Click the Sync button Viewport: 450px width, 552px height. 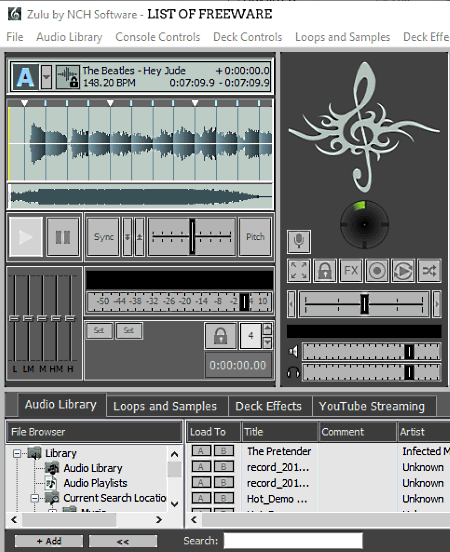(x=103, y=237)
